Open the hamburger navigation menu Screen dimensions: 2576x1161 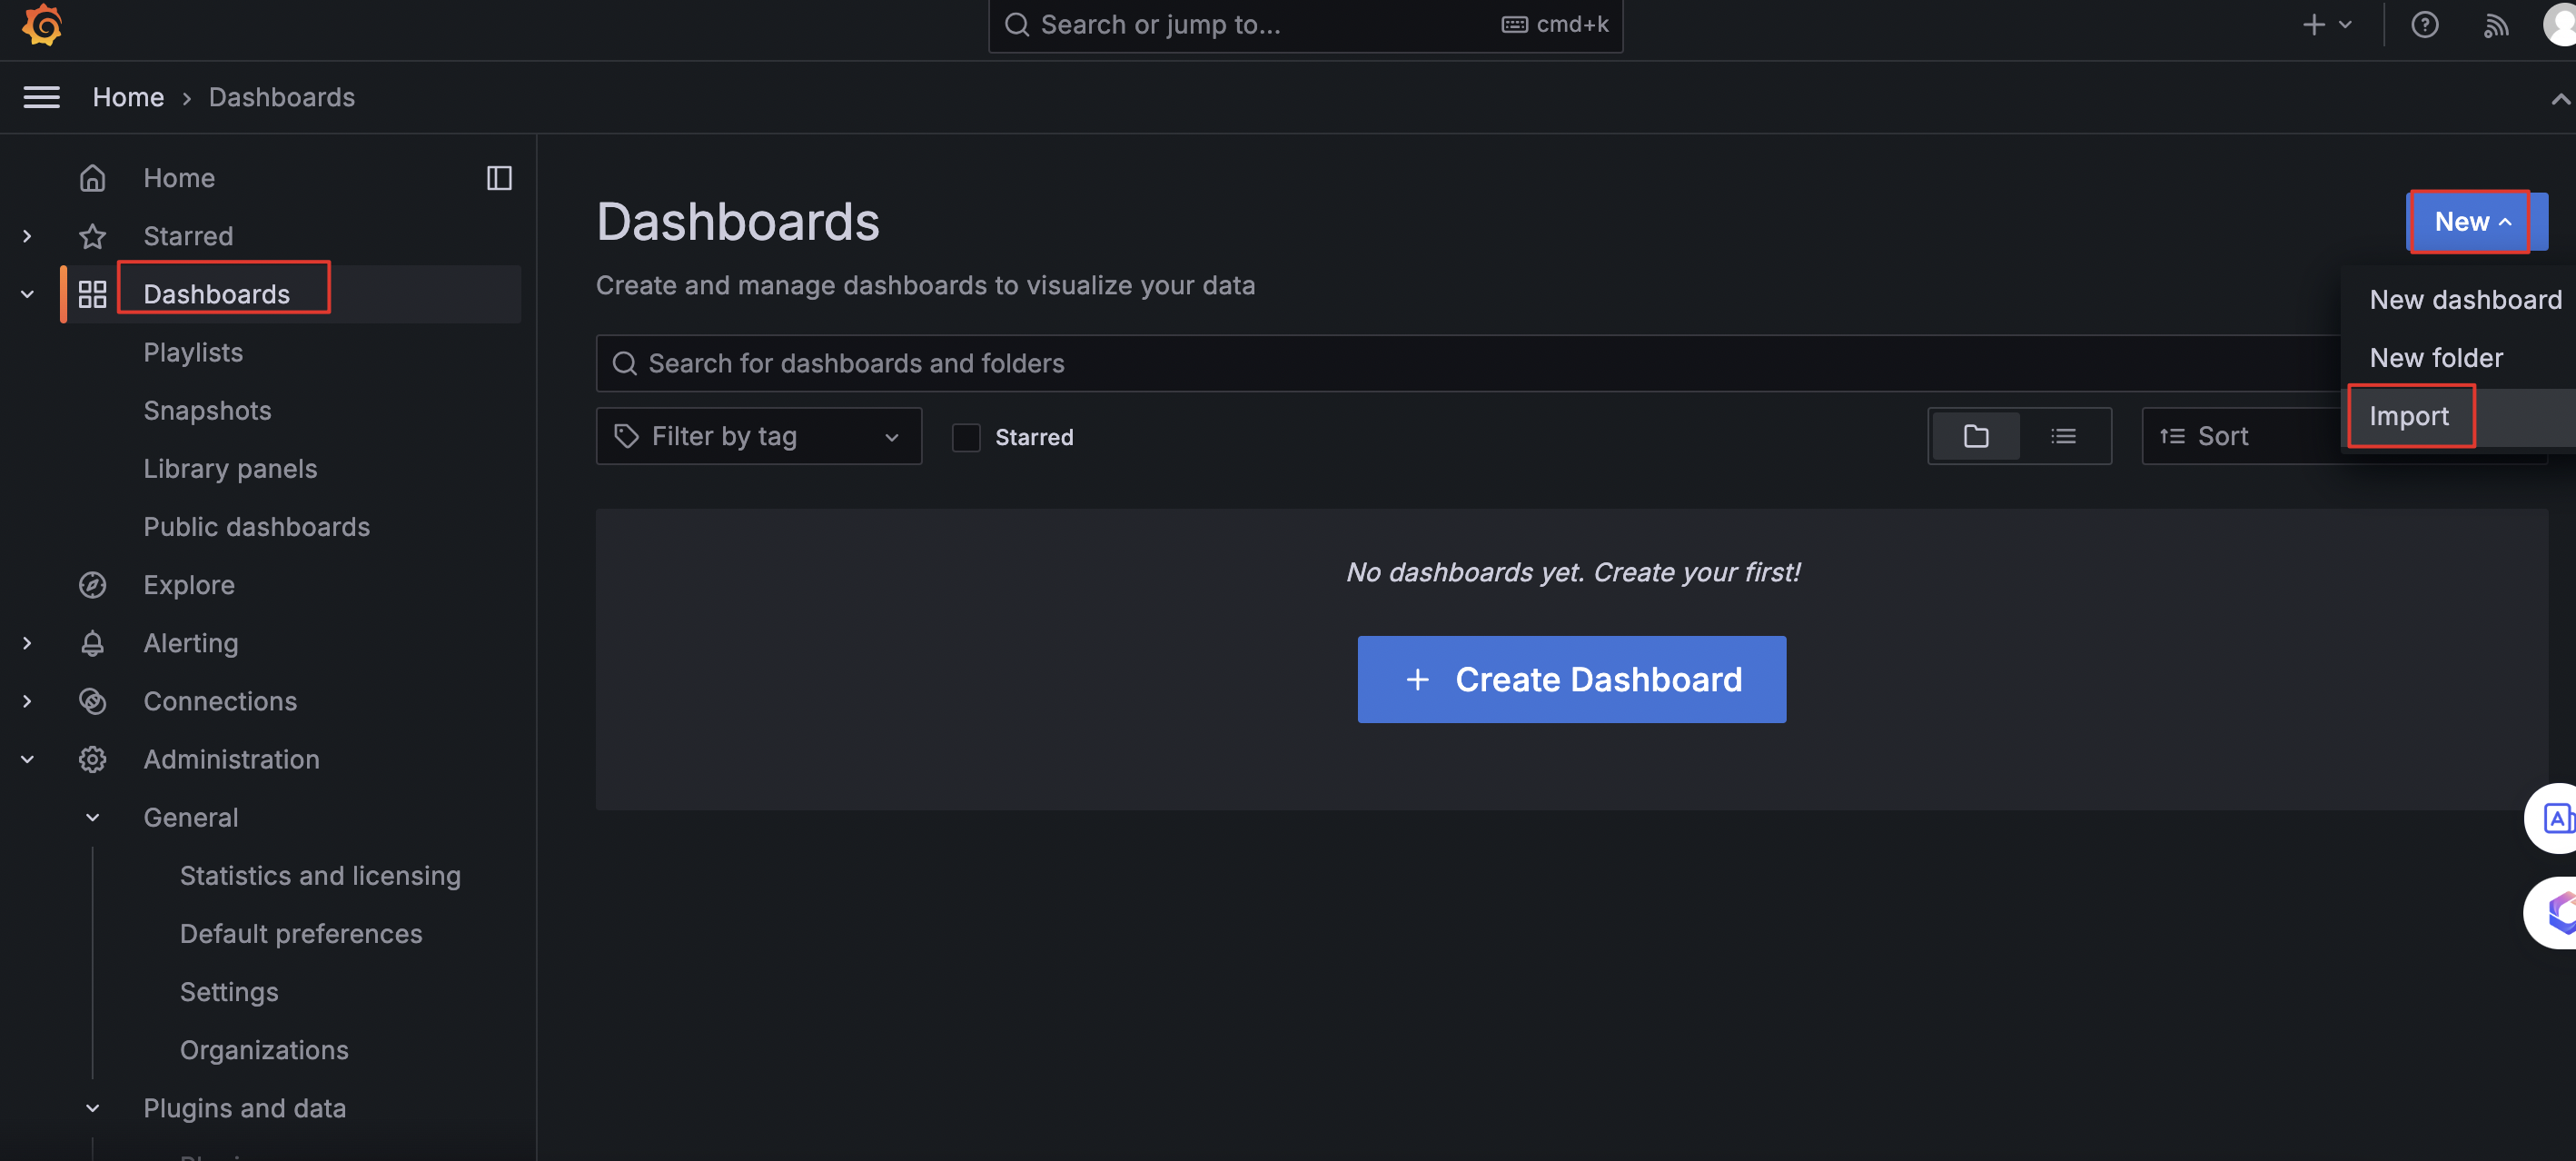(41, 97)
